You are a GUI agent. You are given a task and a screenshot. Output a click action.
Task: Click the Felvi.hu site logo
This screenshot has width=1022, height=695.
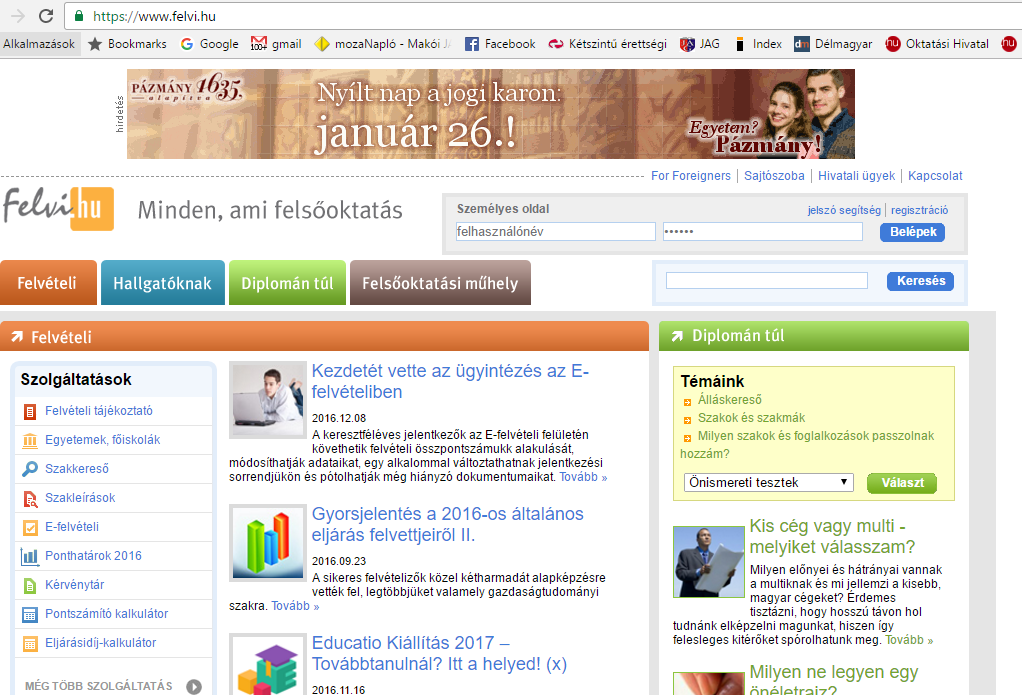[x=59, y=209]
